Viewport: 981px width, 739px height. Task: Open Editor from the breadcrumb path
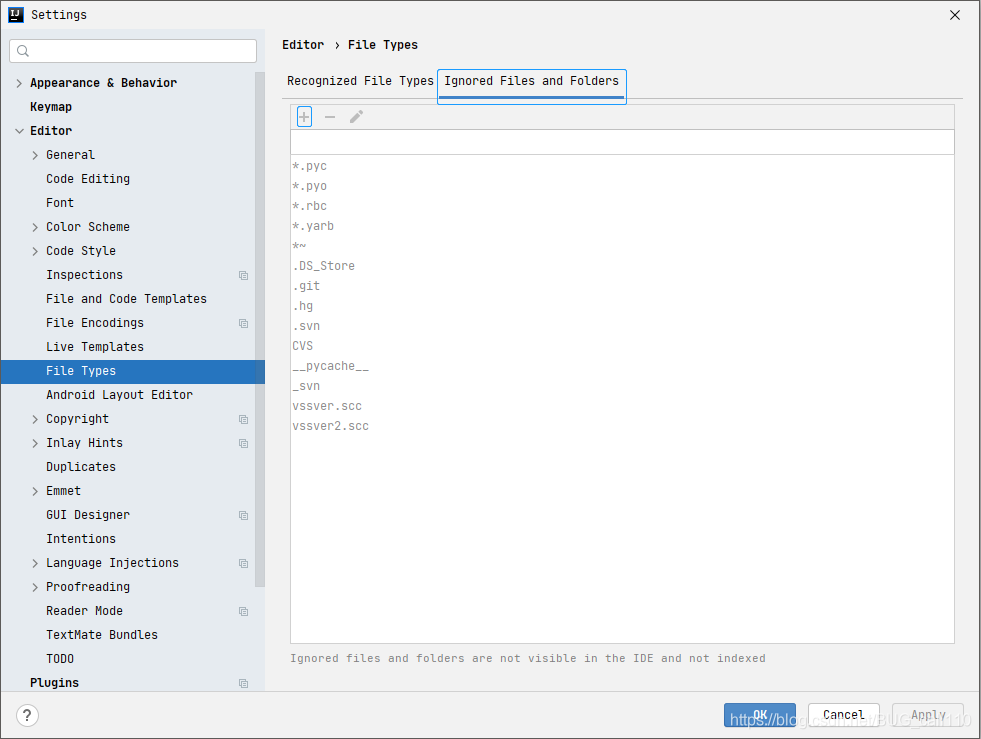(303, 44)
